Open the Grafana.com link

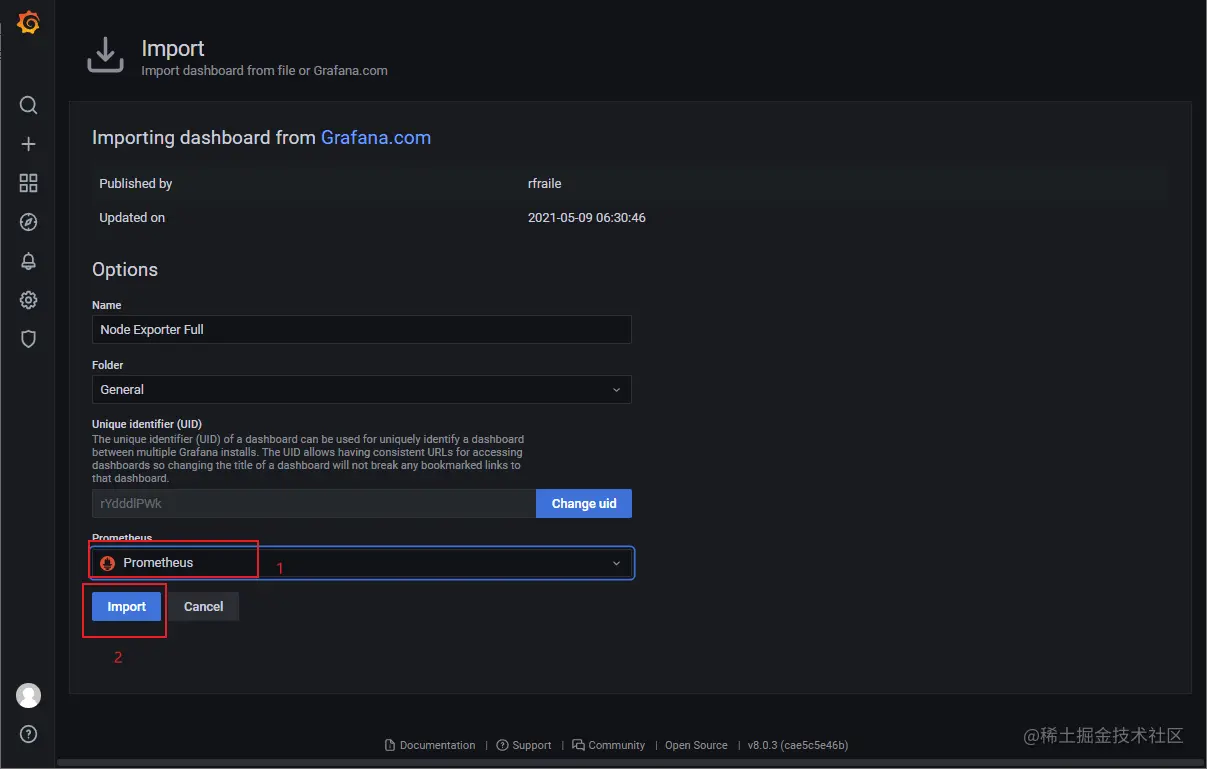tap(376, 138)
